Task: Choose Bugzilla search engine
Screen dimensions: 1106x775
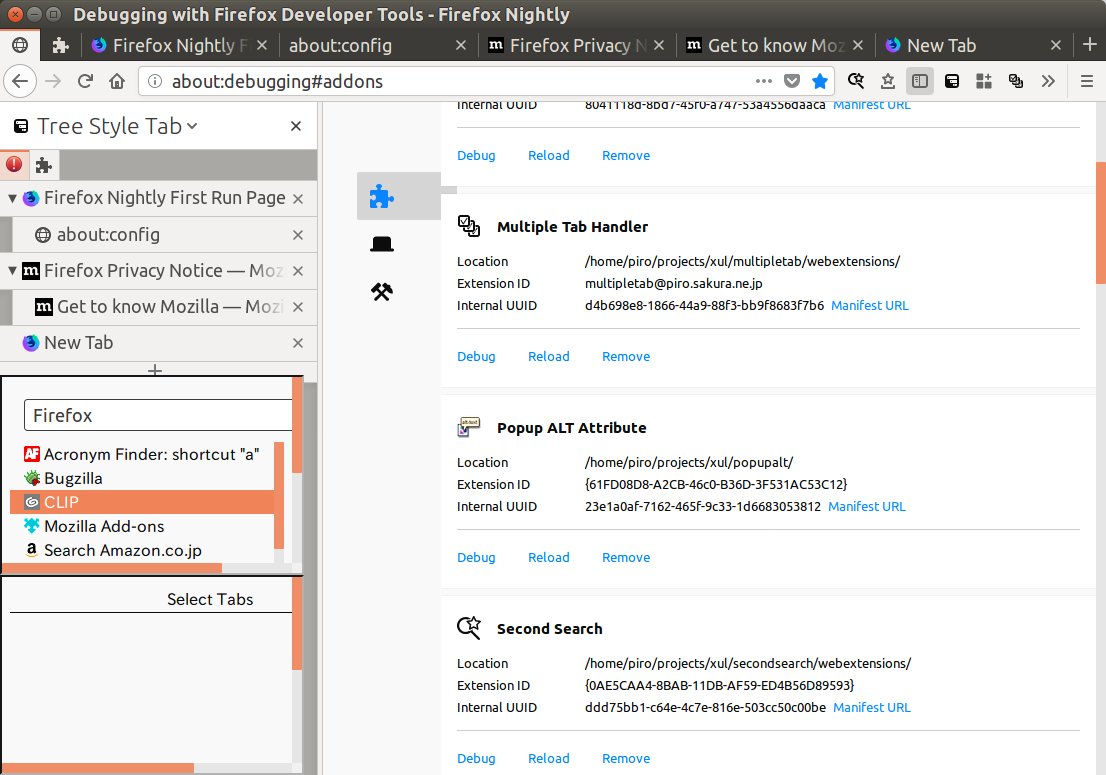Action: tap(142, 478)
